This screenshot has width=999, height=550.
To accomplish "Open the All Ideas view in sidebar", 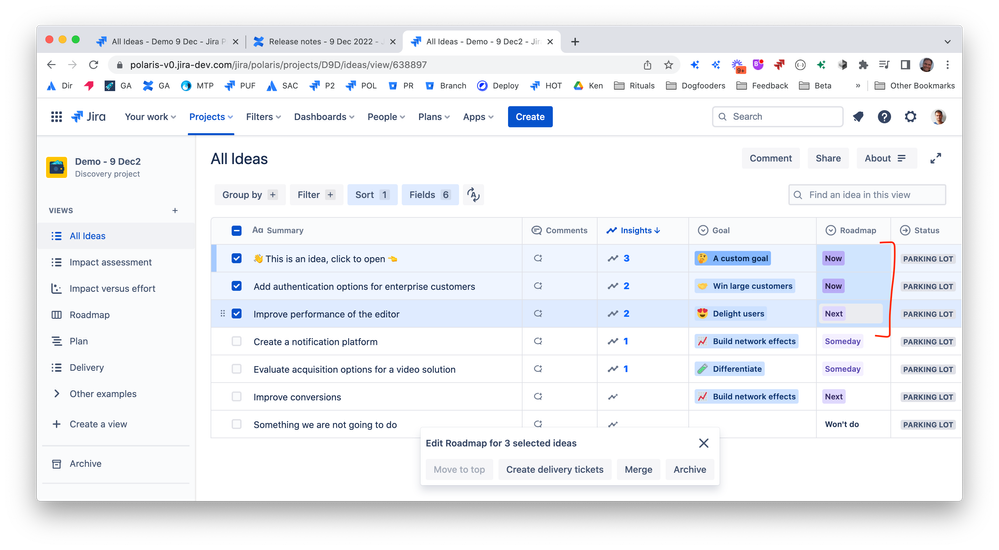I will (117, 236).
